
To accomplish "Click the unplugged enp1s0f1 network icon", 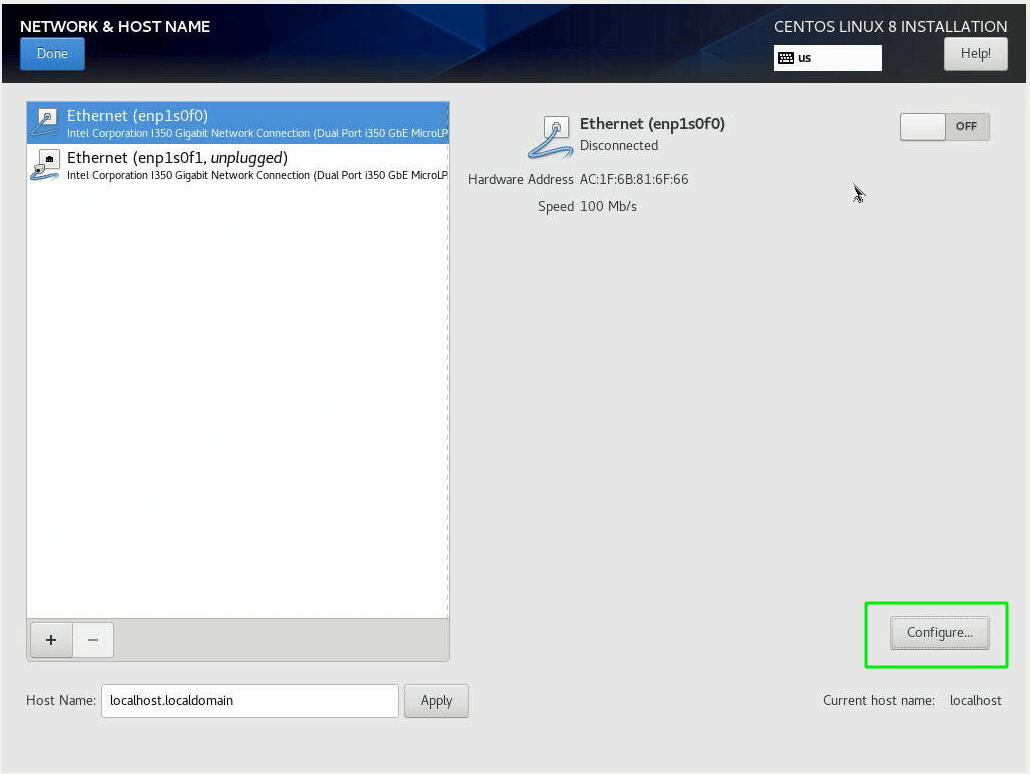I will 45,165.
